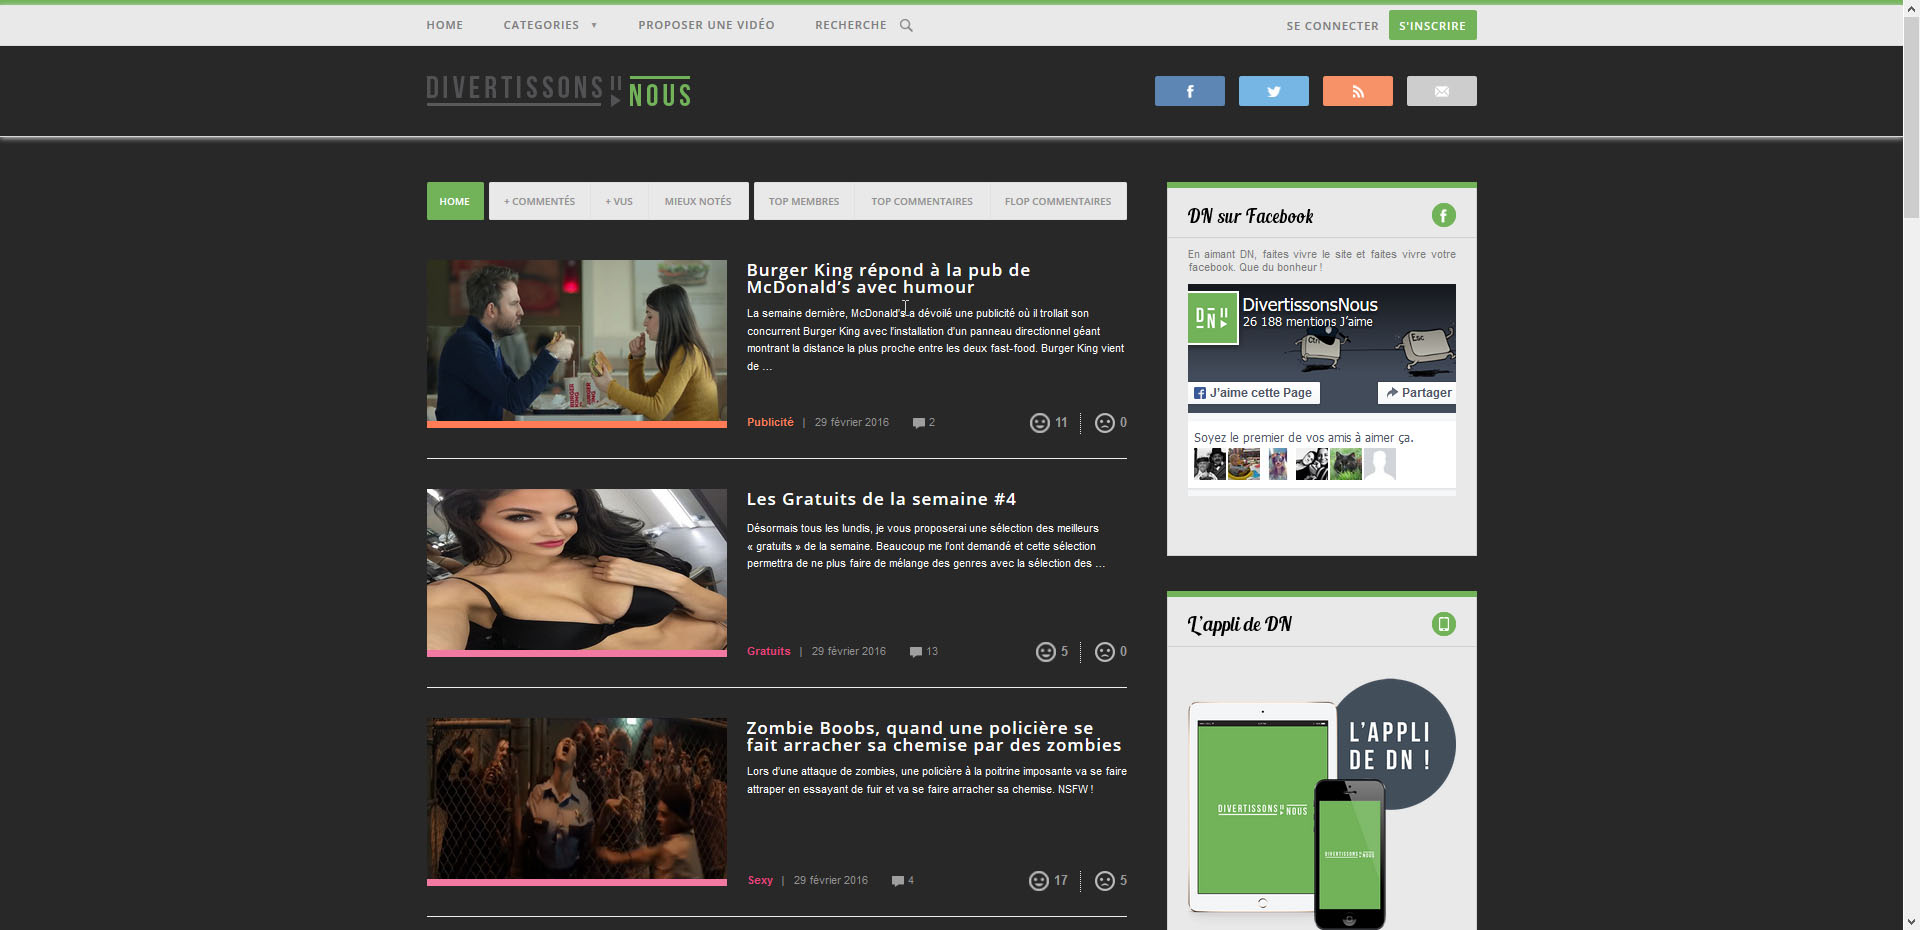The width and height of the screenshot is (1920, 930).
Task: Click happy smiley on Les Gratuits article
Action: [x=1046, y=652]
